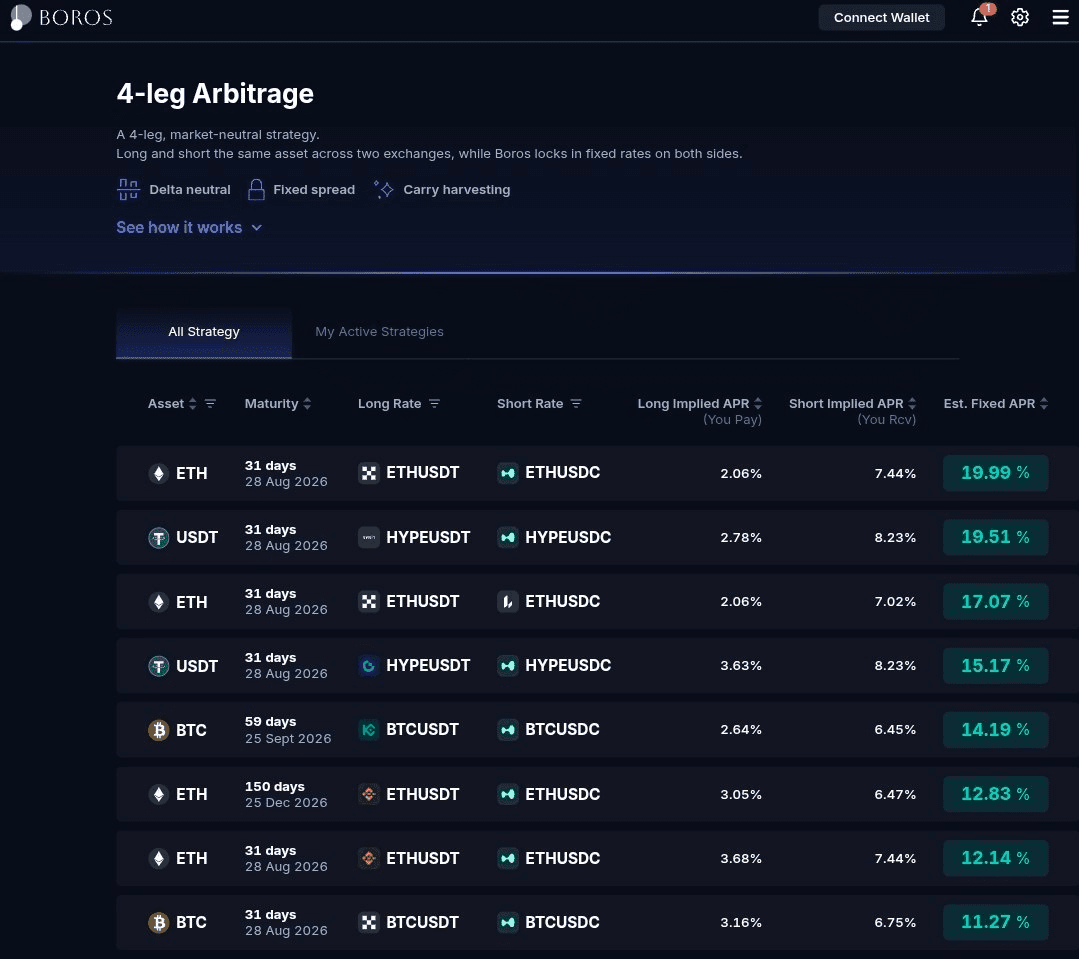Switch to My Active Strategies tab

pyautogui.click(x=379, y=332)
